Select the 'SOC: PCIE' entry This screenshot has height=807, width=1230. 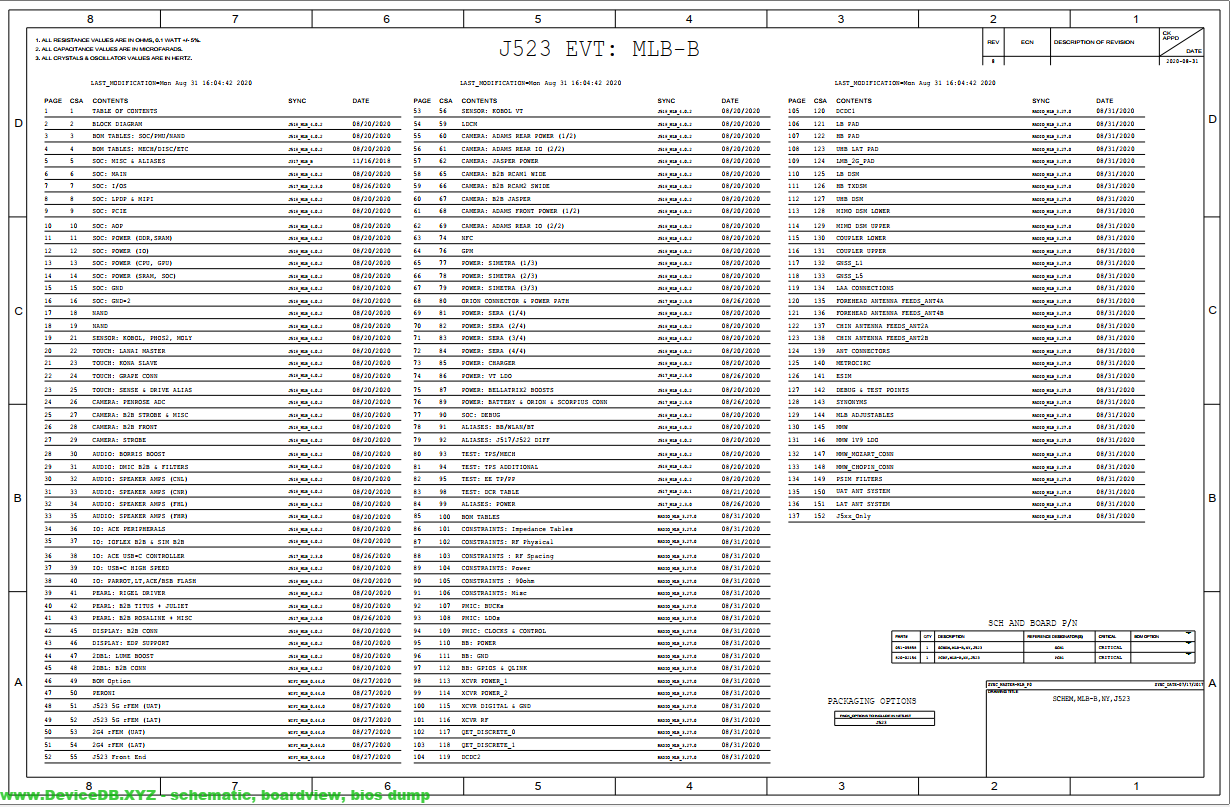coord(111,211)
